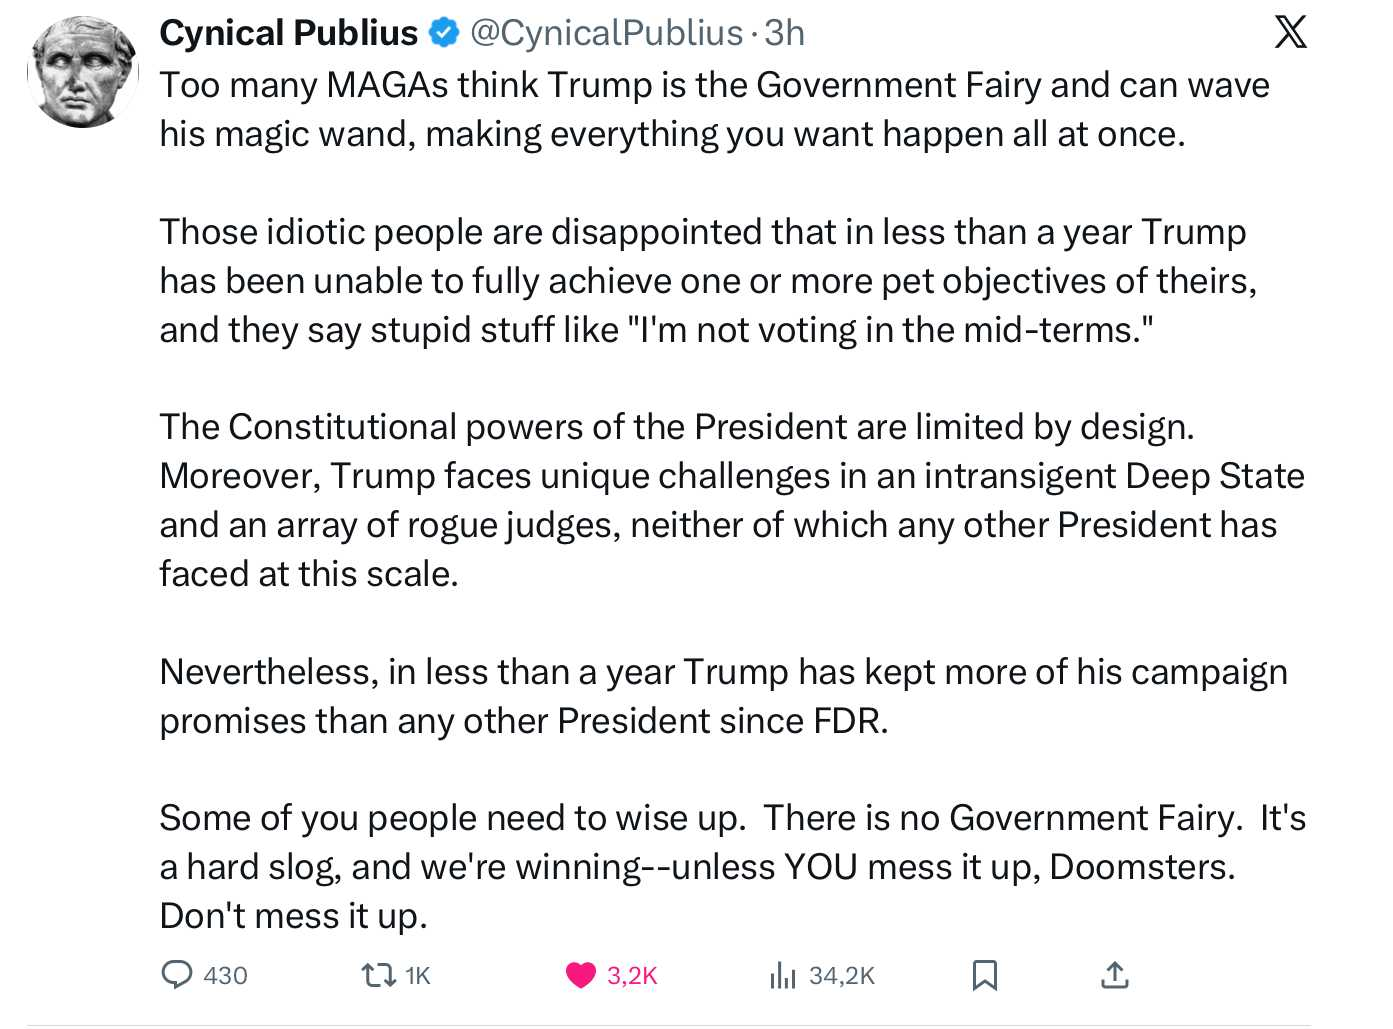Click the Cynical Publius display name

(x=288, y=33)
